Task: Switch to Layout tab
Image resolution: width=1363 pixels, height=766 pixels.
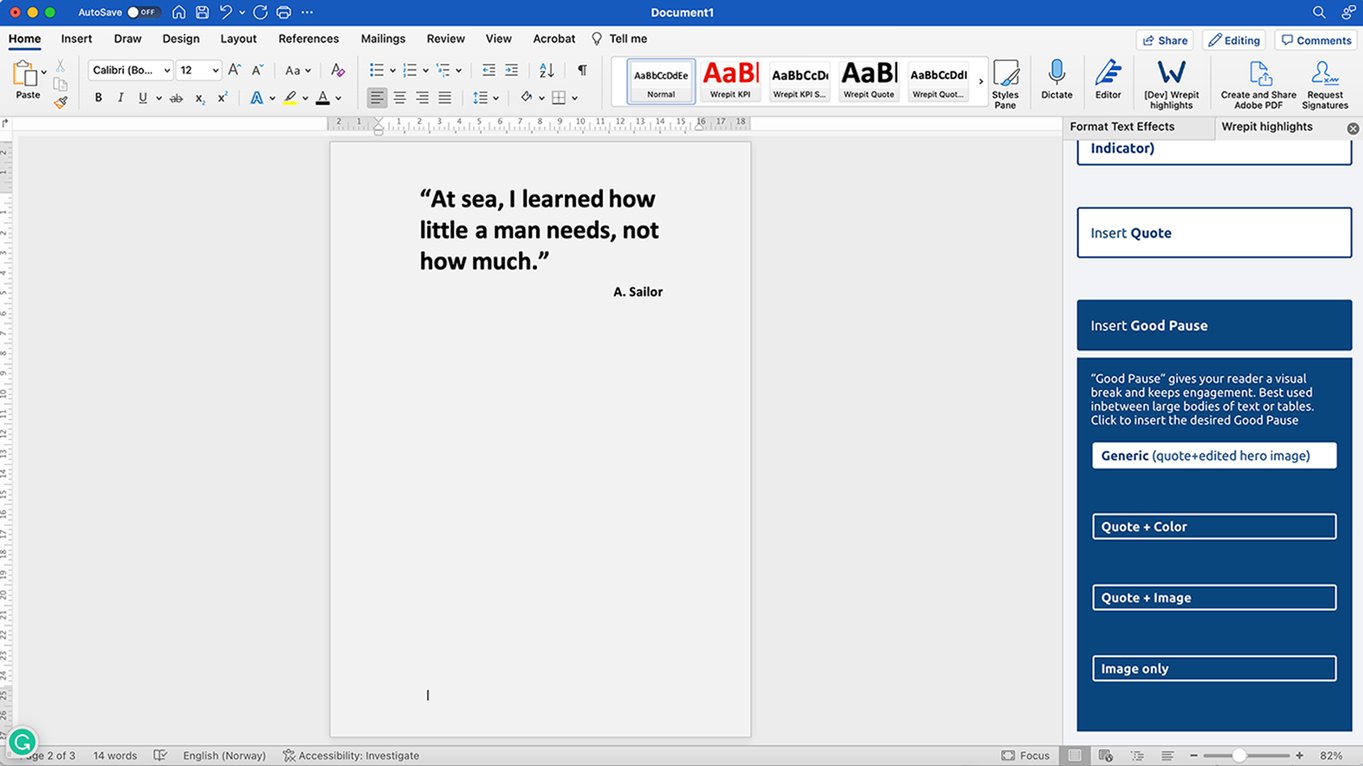Action: coord(239,39)
